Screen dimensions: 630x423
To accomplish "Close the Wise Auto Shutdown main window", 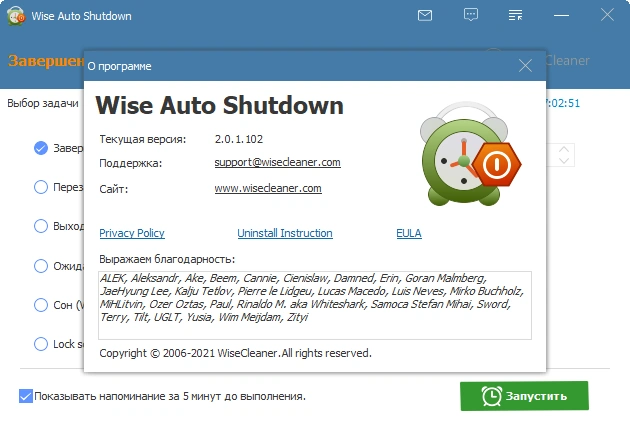I will click(x=607, y=15).
